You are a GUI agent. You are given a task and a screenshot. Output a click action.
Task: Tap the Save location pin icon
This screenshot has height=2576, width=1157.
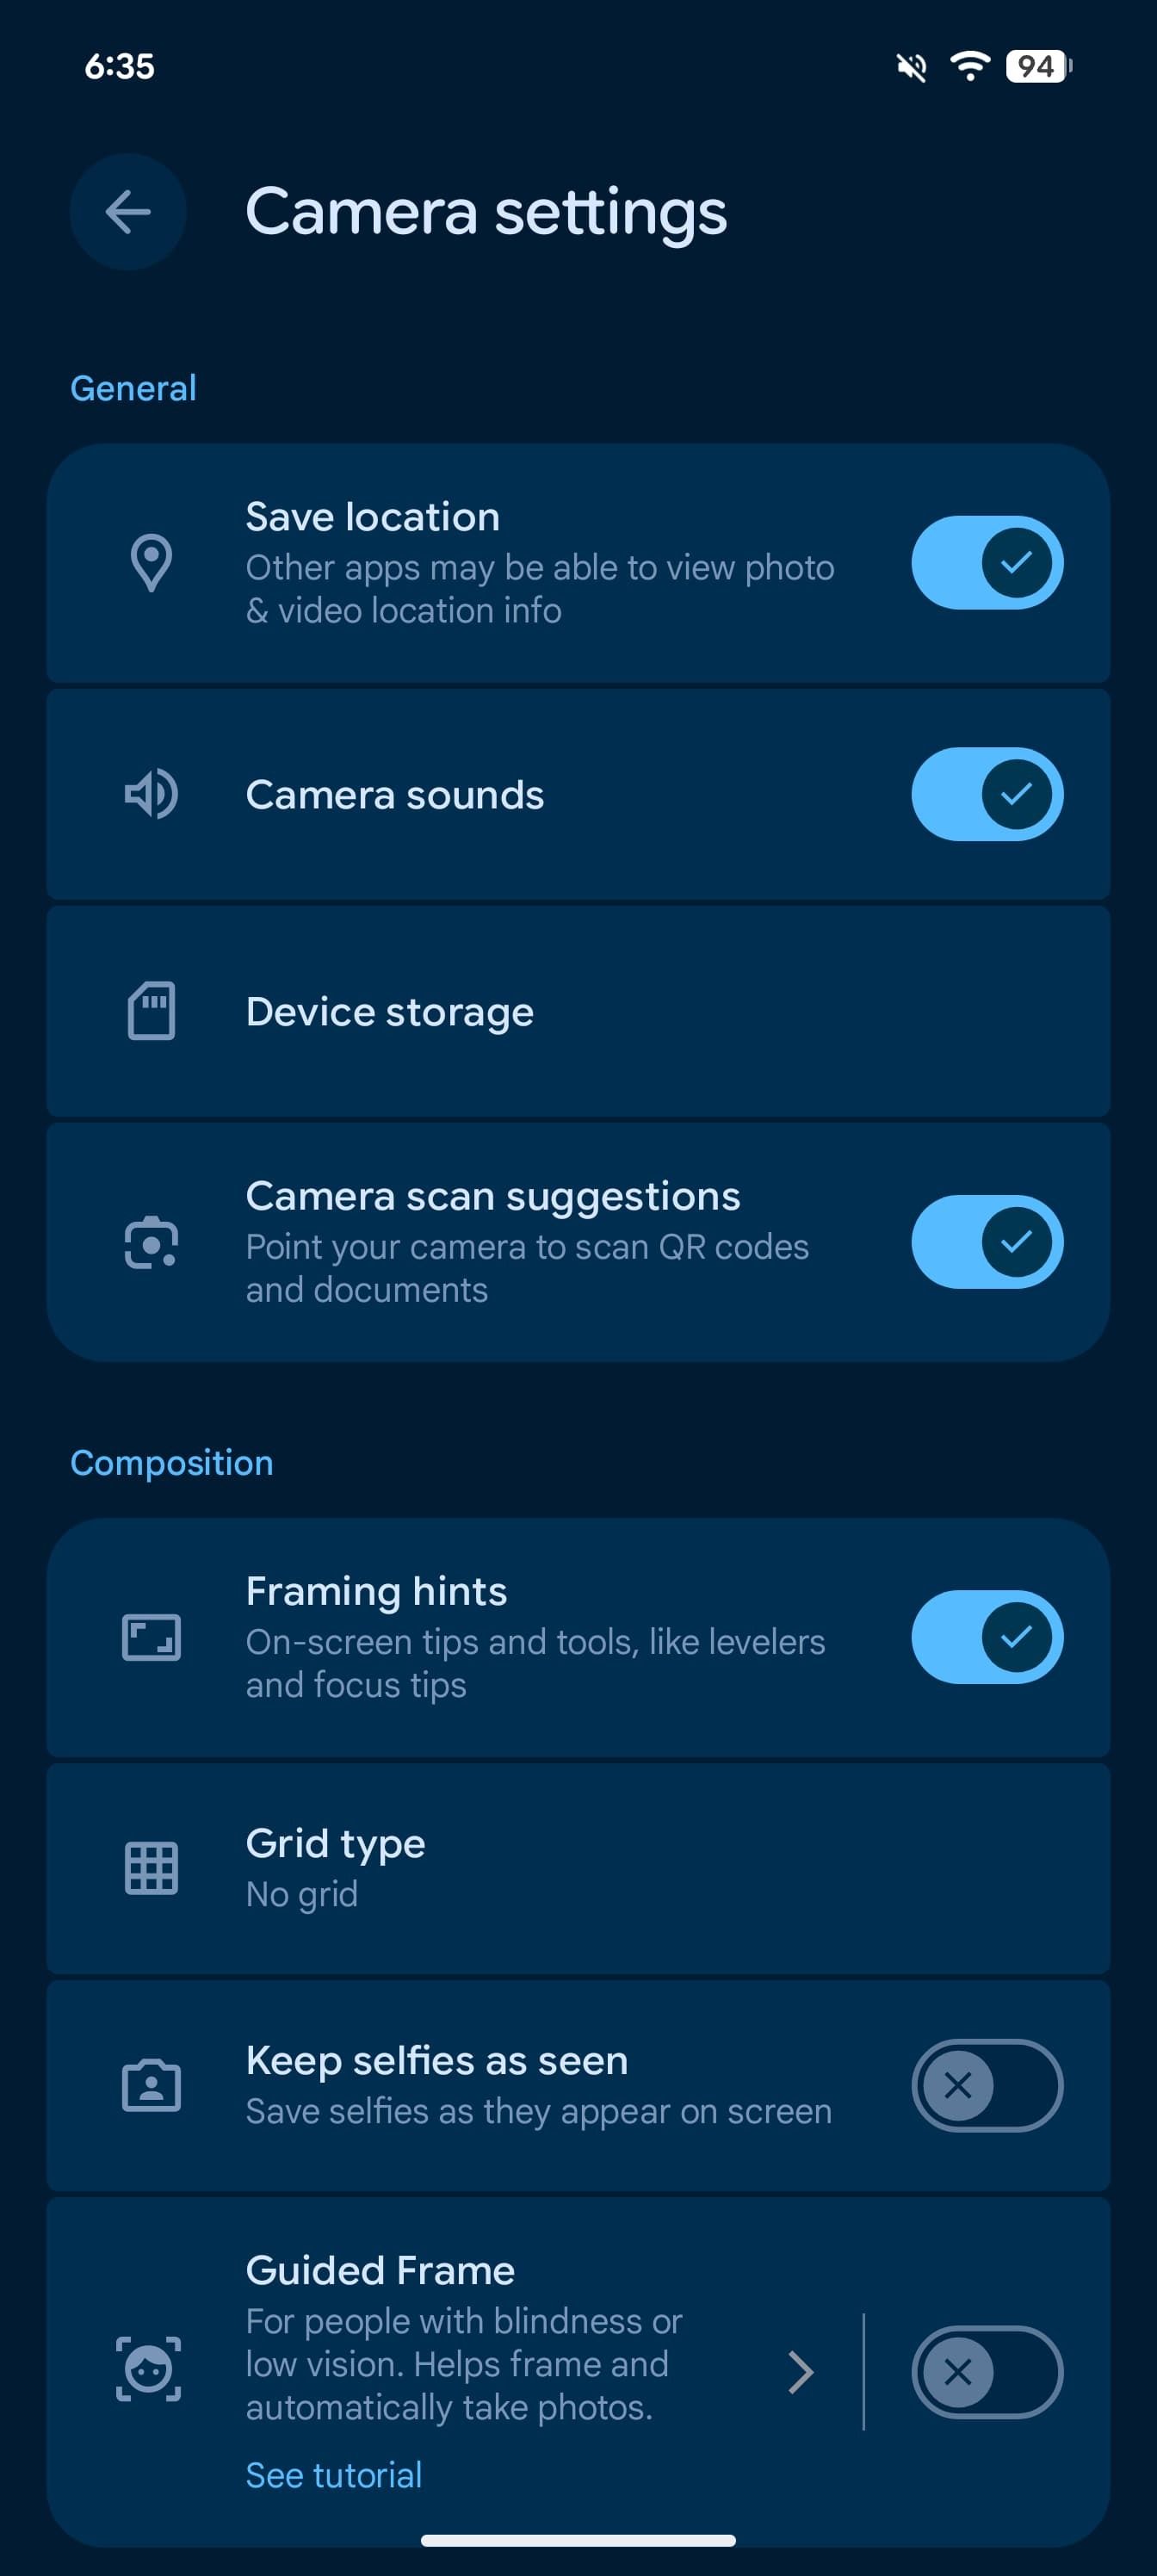(151, 563)
